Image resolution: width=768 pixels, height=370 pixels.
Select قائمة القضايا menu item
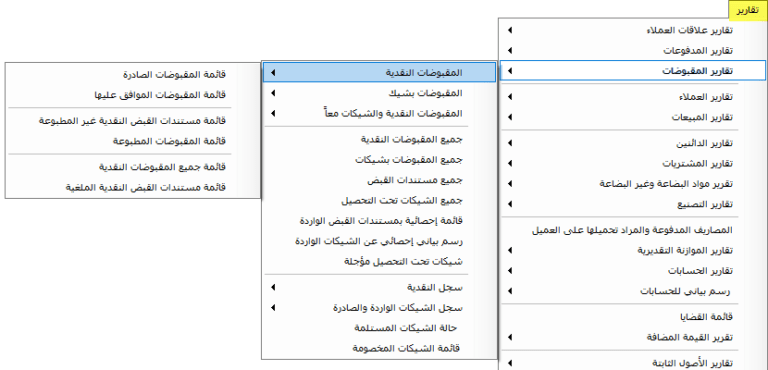coord(632,317)
